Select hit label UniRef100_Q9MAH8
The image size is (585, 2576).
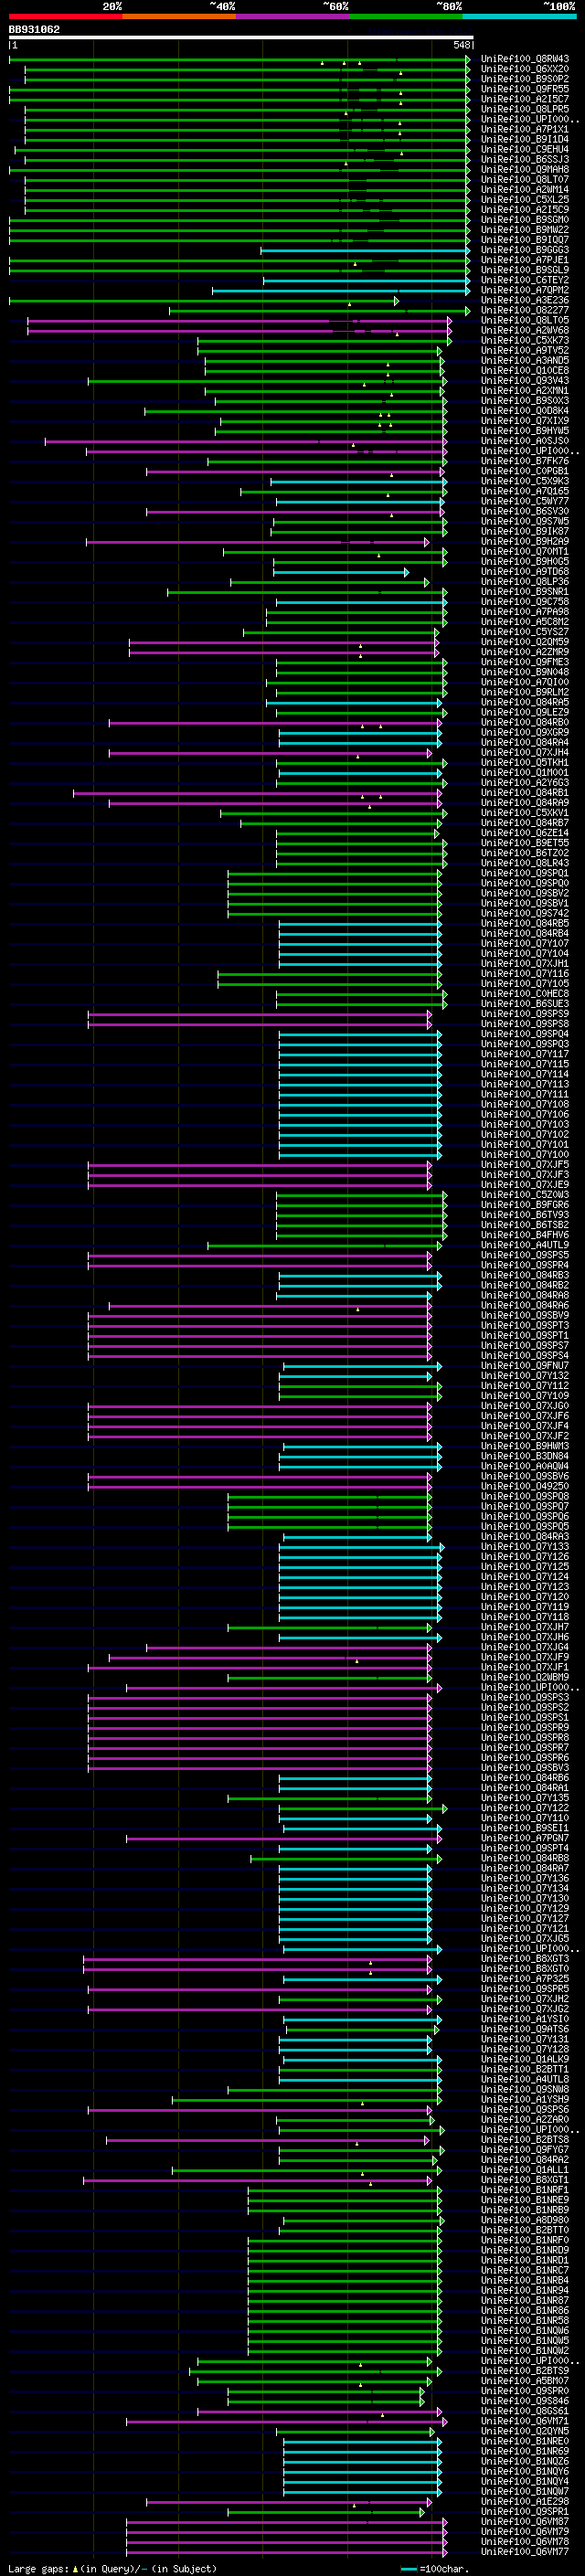(x=524, y=169)
